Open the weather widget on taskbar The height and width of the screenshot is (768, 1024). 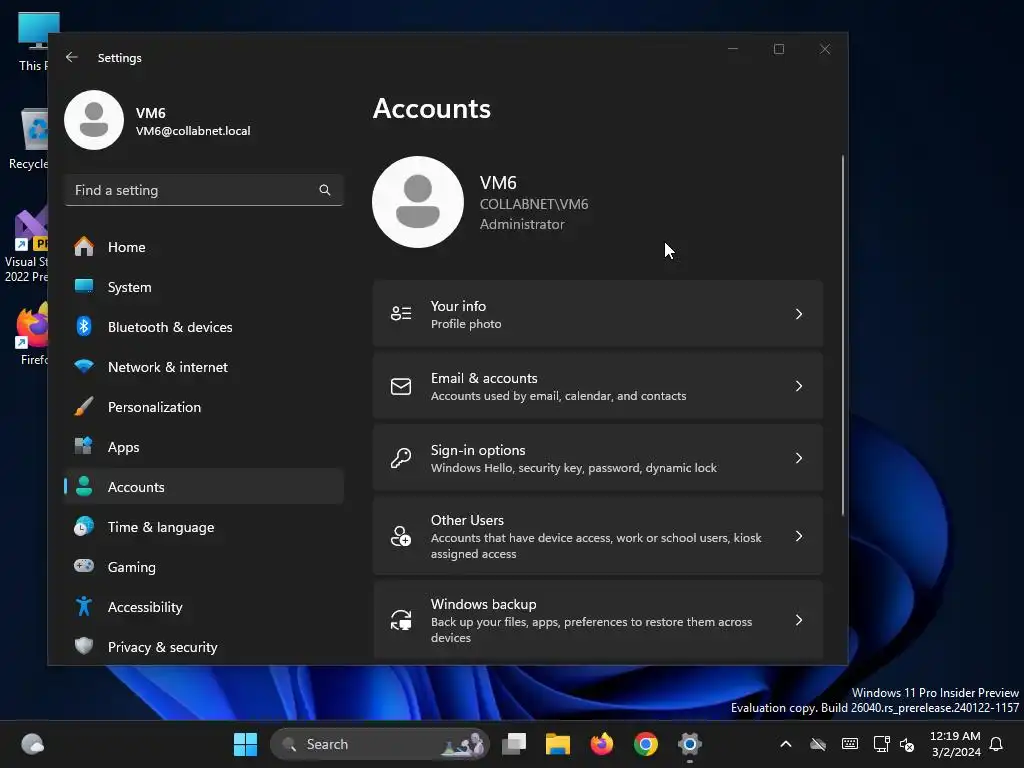[x=32, y=744]
